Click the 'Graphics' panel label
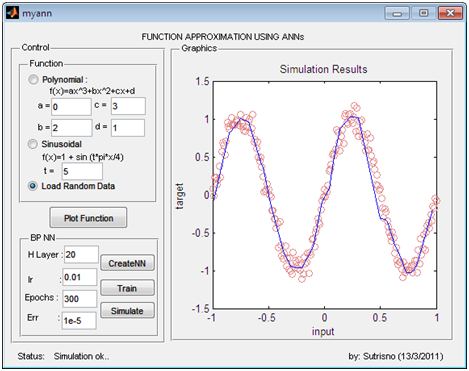 click(x=199, y=48)
